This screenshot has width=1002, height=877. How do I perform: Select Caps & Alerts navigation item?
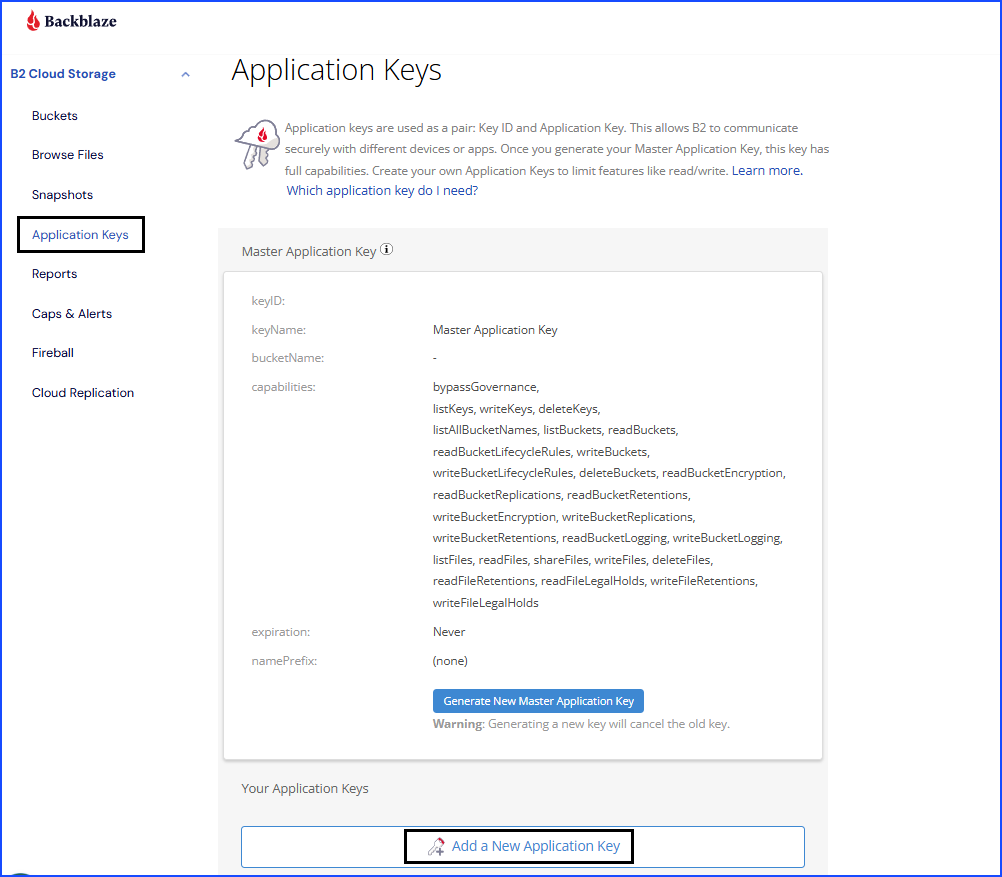(71, 313)
